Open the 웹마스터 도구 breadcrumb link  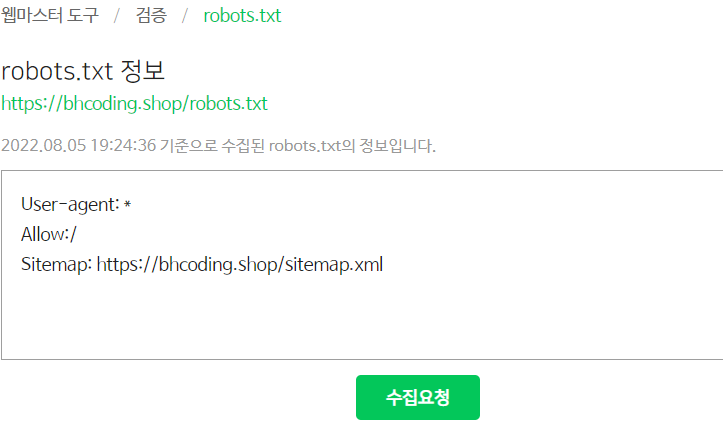tap(50, 15)
